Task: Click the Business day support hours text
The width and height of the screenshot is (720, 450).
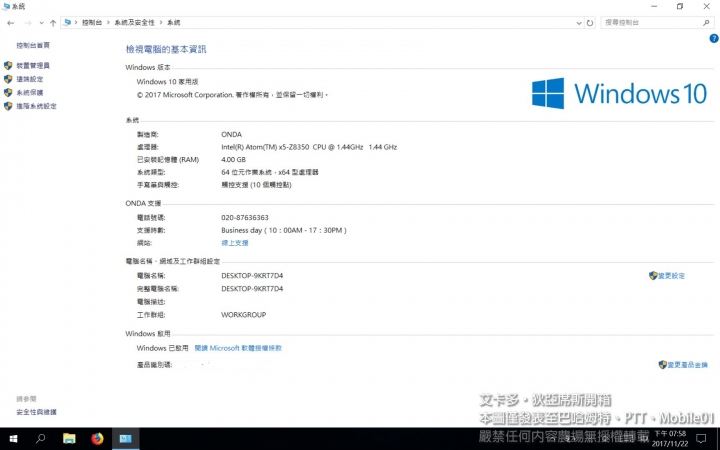Action: click(x=284, y=231)
